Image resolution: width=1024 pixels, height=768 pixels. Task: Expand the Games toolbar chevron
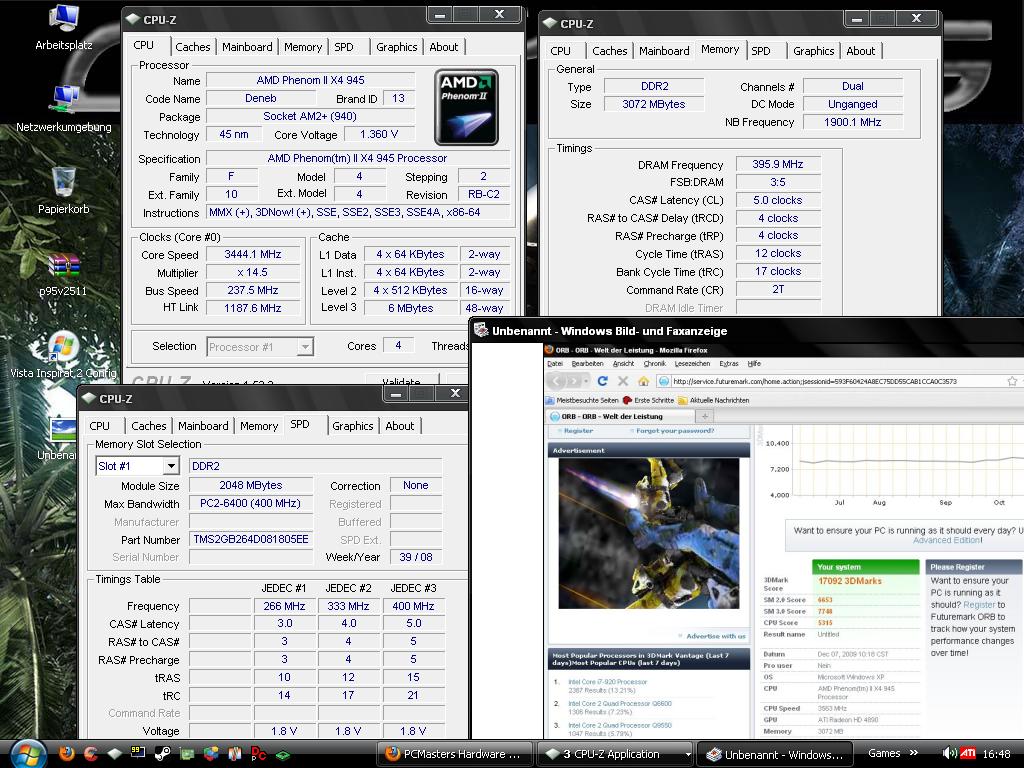914,753
